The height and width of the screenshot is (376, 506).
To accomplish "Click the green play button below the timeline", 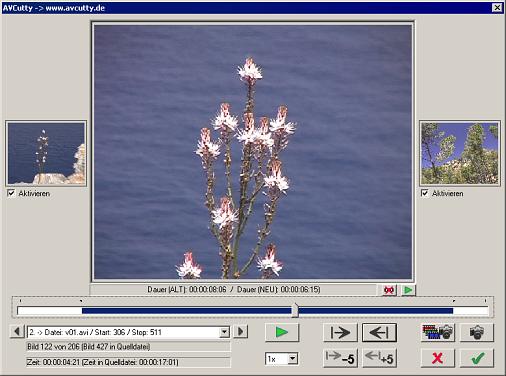I will [282, 332].
